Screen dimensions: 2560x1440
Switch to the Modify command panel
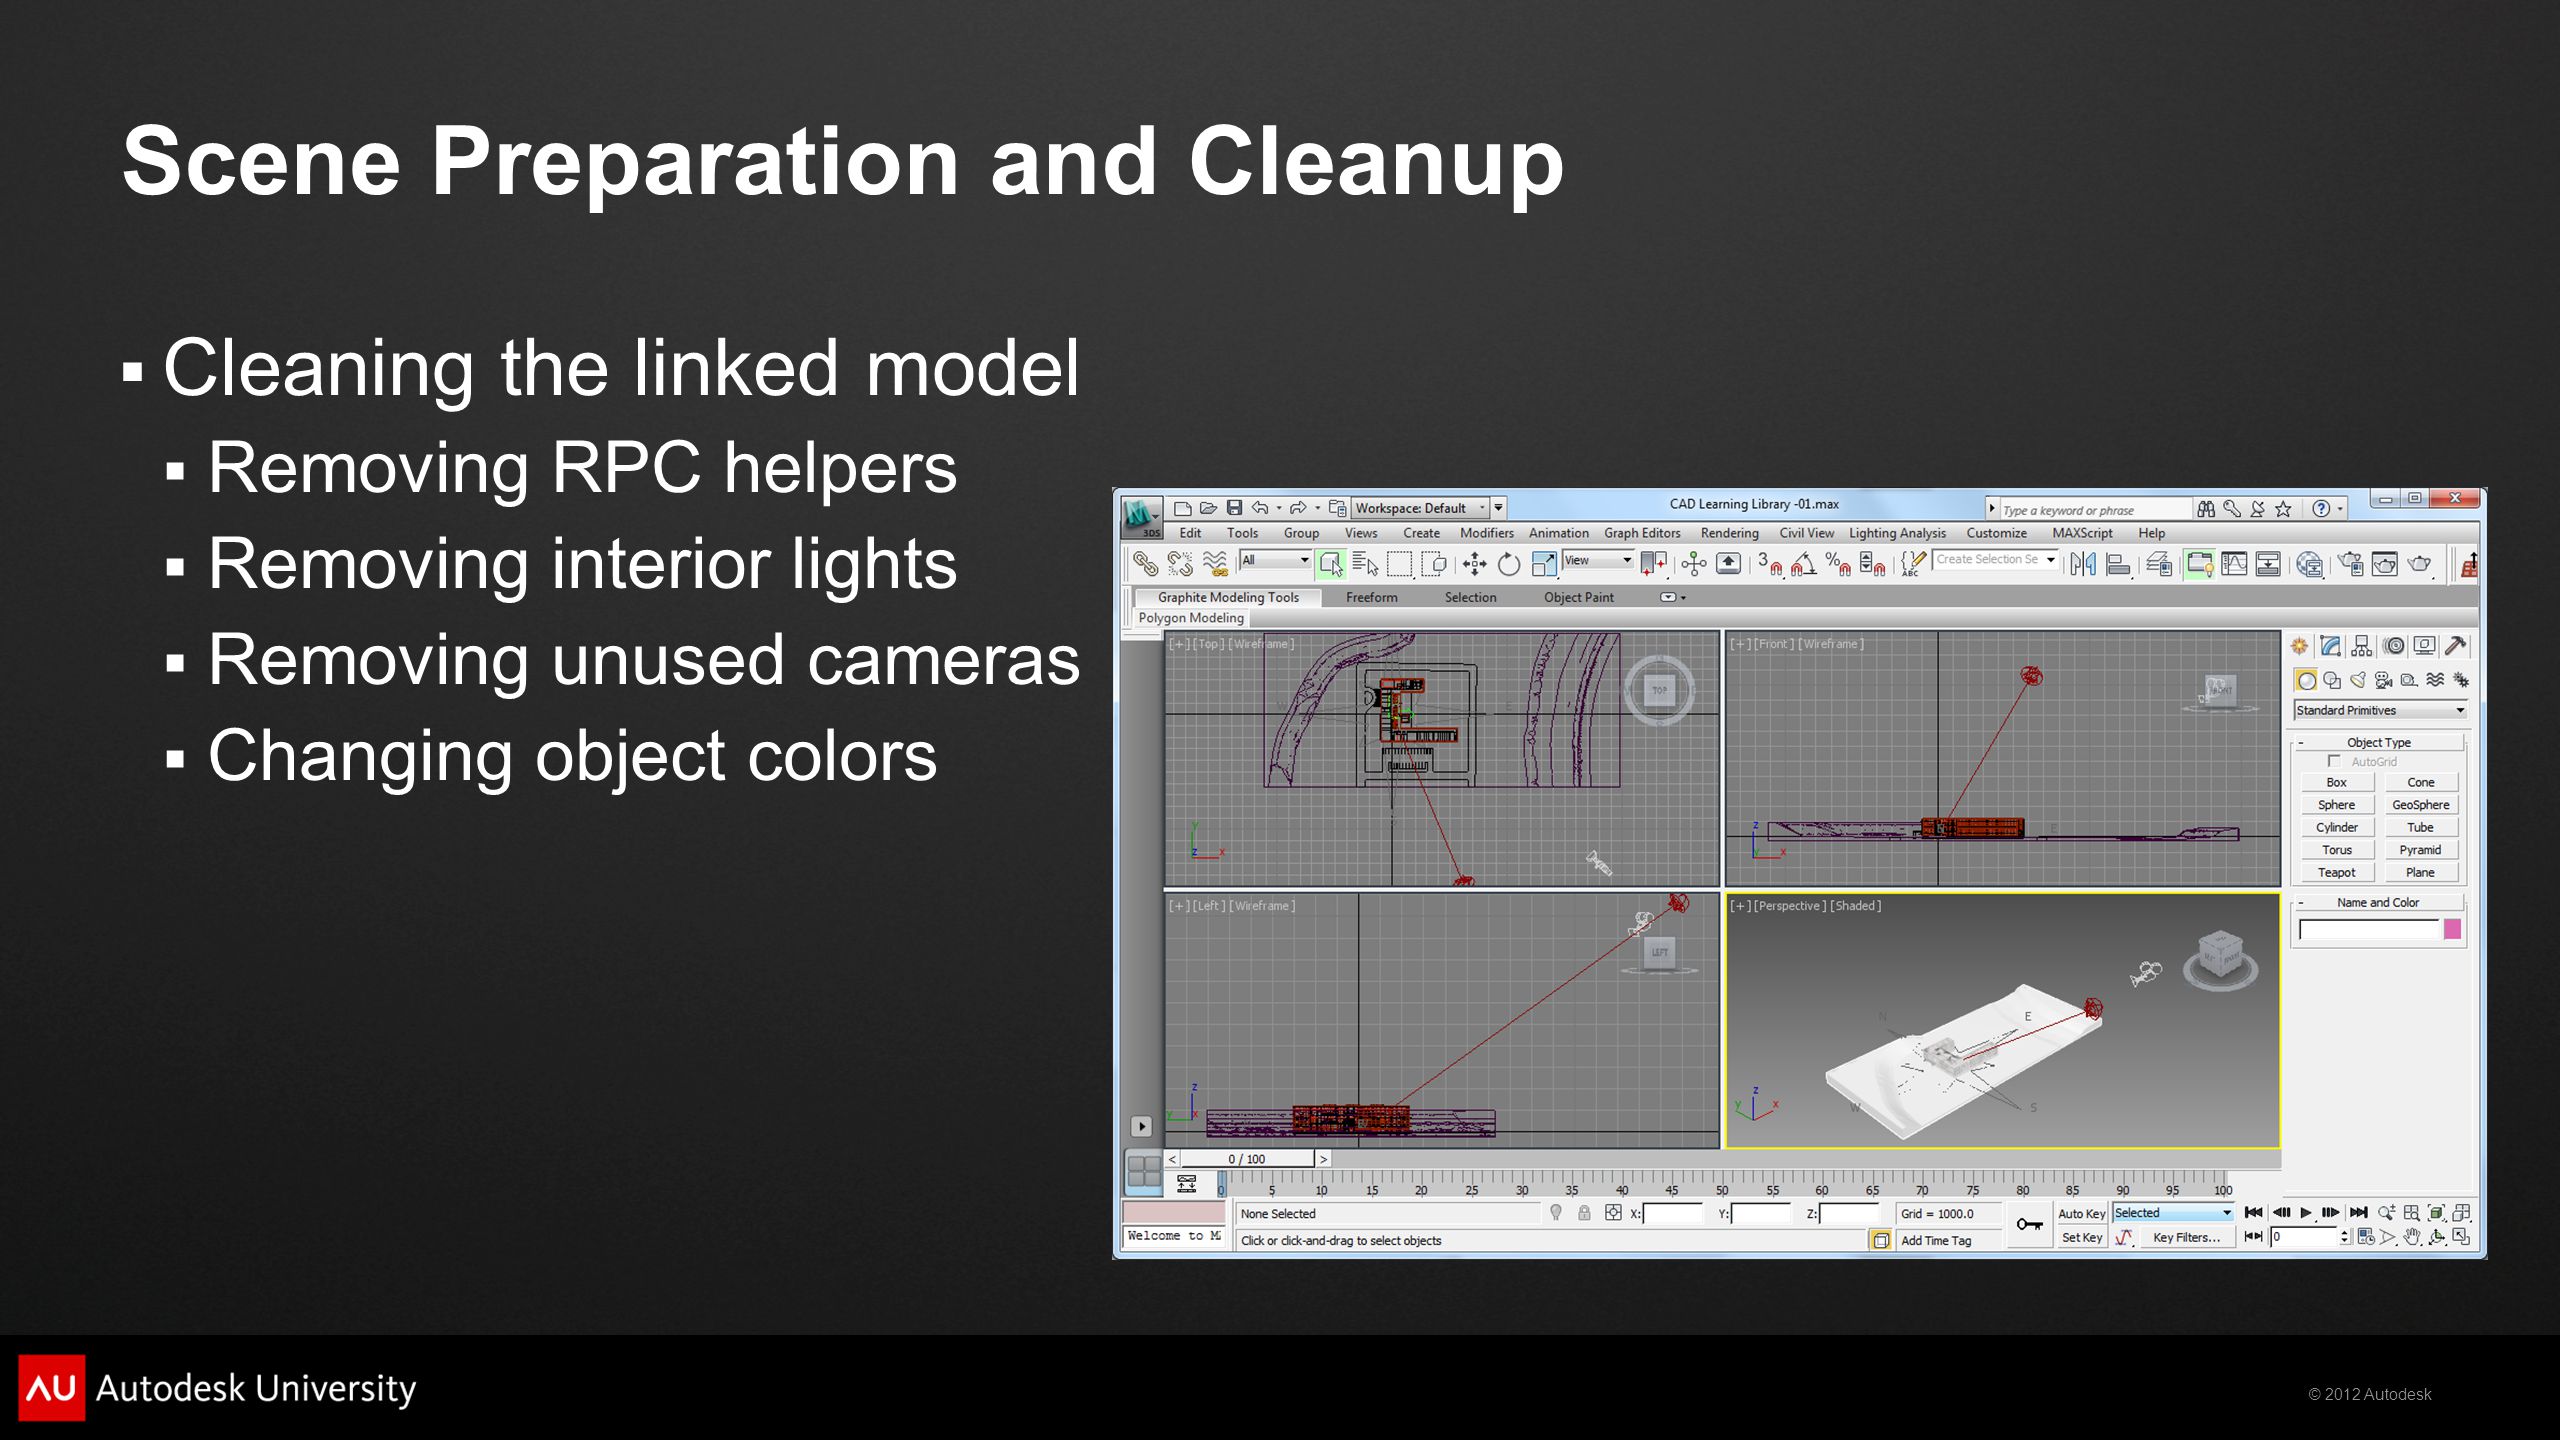pyautogui.click(x=2330, y=646)
